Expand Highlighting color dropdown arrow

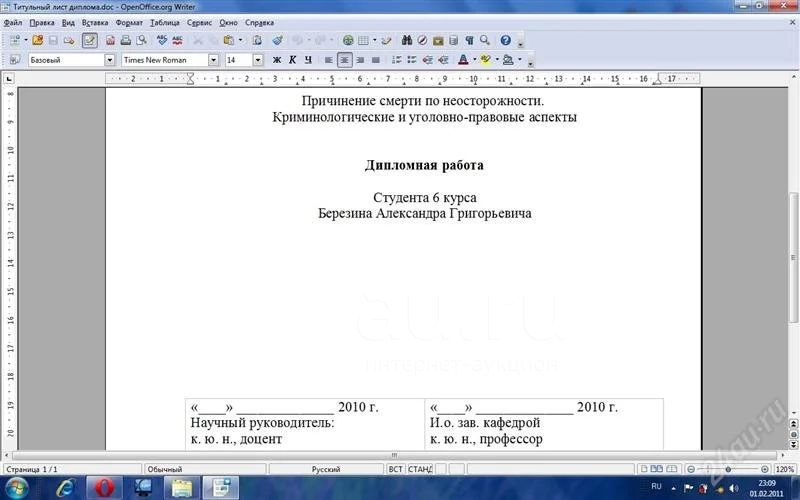(x=497, y=60)
